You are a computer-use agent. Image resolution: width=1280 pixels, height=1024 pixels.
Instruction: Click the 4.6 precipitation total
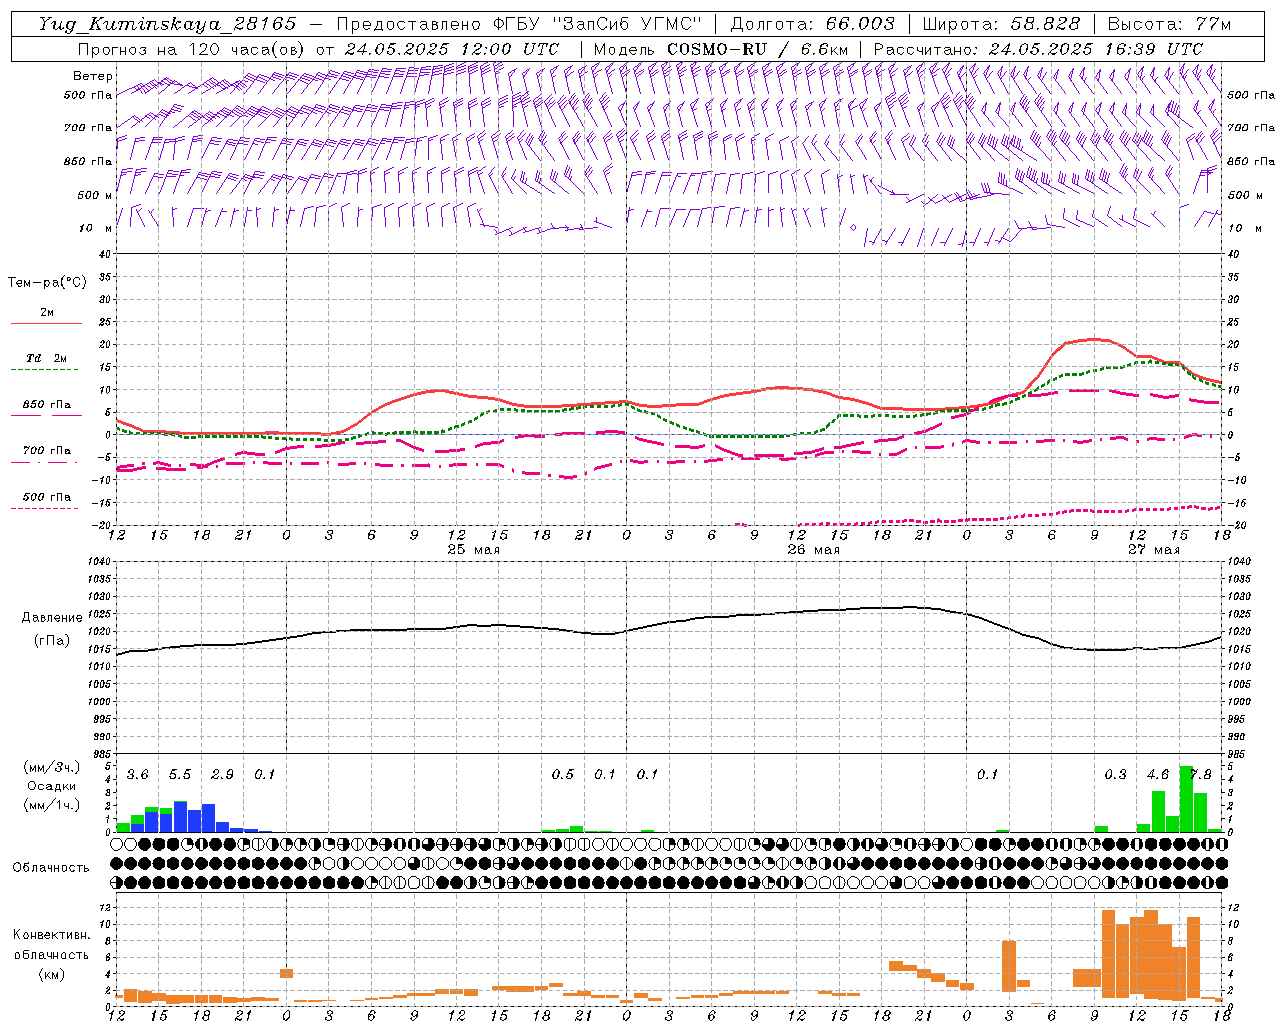click(x=1158, y=775)
